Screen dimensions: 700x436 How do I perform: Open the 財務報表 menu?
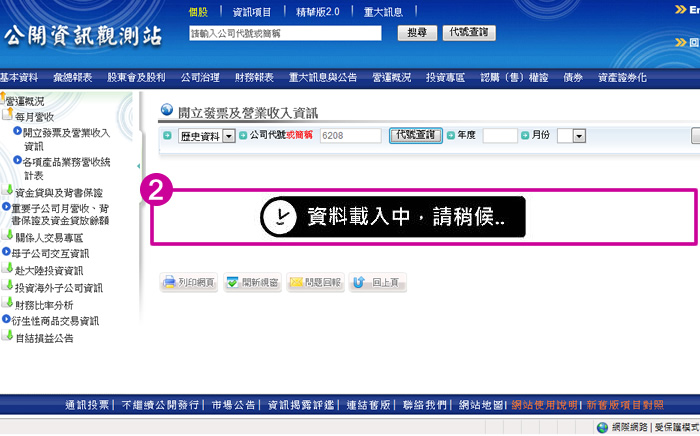point(254,77)
